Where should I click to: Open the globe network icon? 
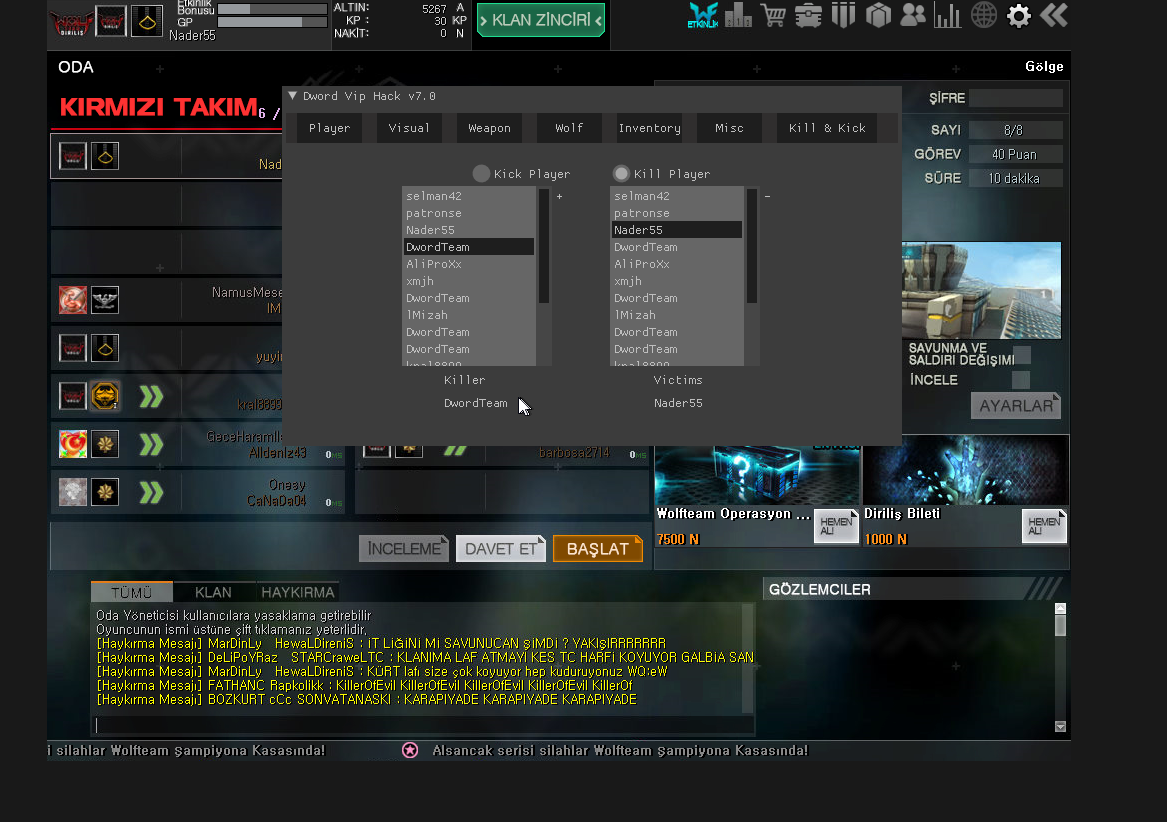(x=983, y=16)
